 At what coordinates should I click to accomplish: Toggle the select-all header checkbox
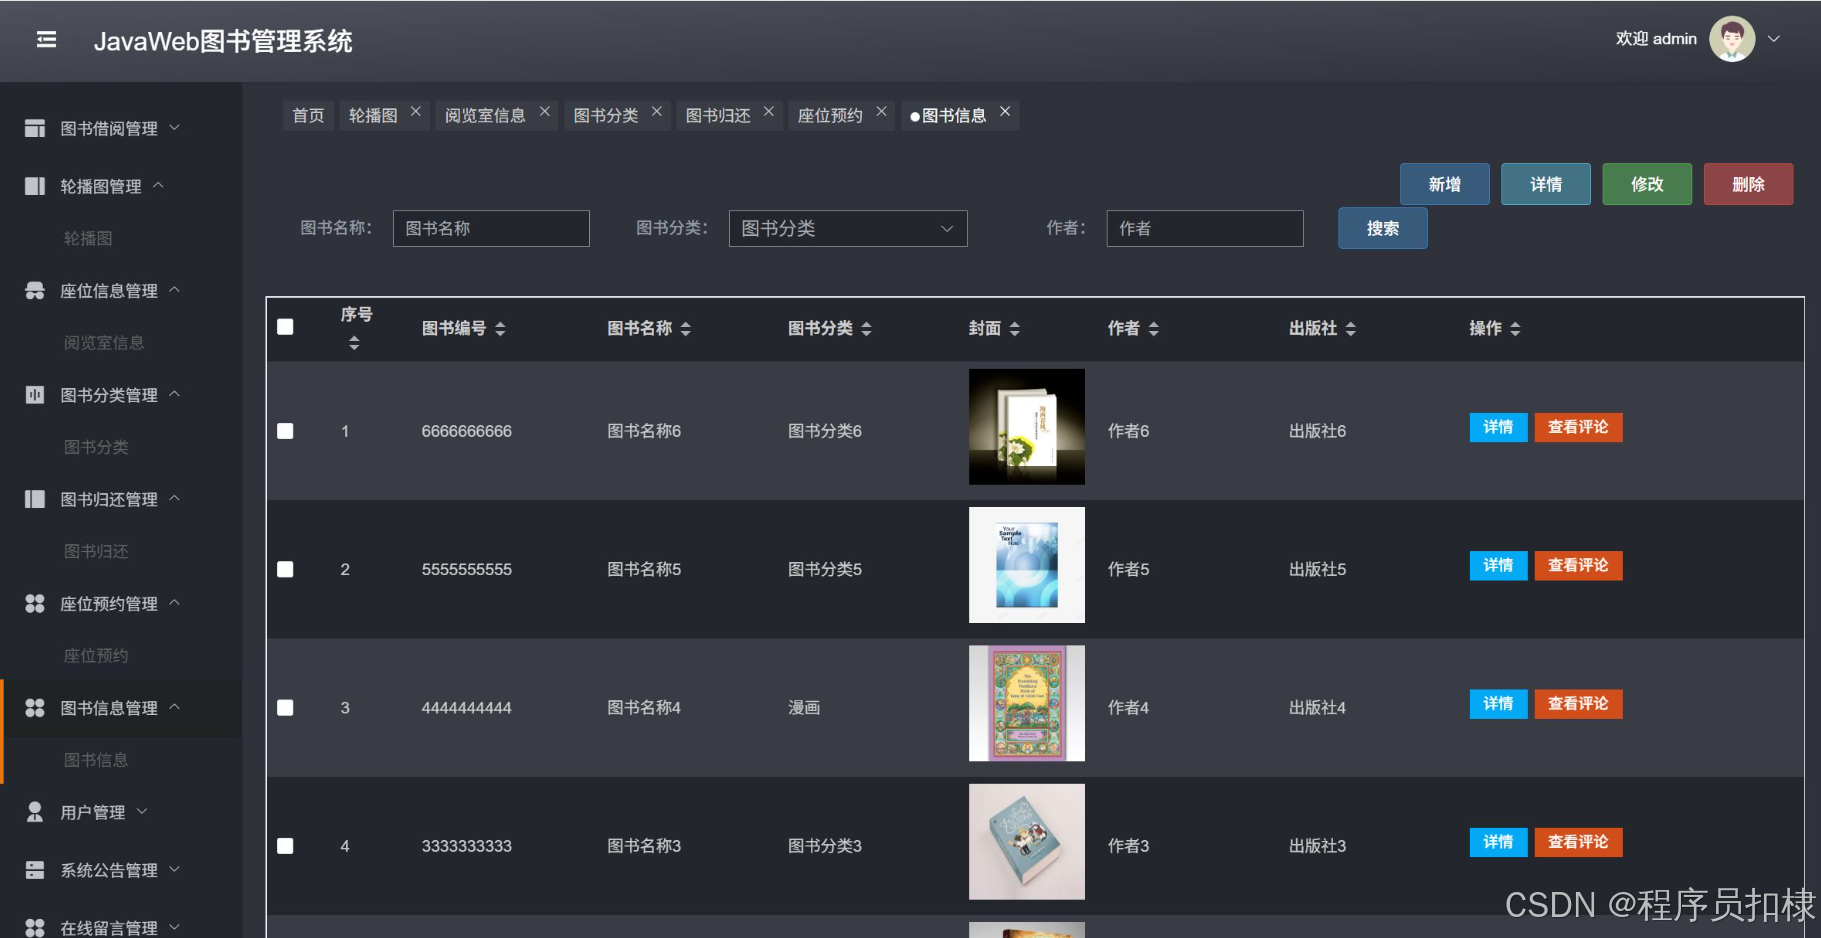(285, 327)
